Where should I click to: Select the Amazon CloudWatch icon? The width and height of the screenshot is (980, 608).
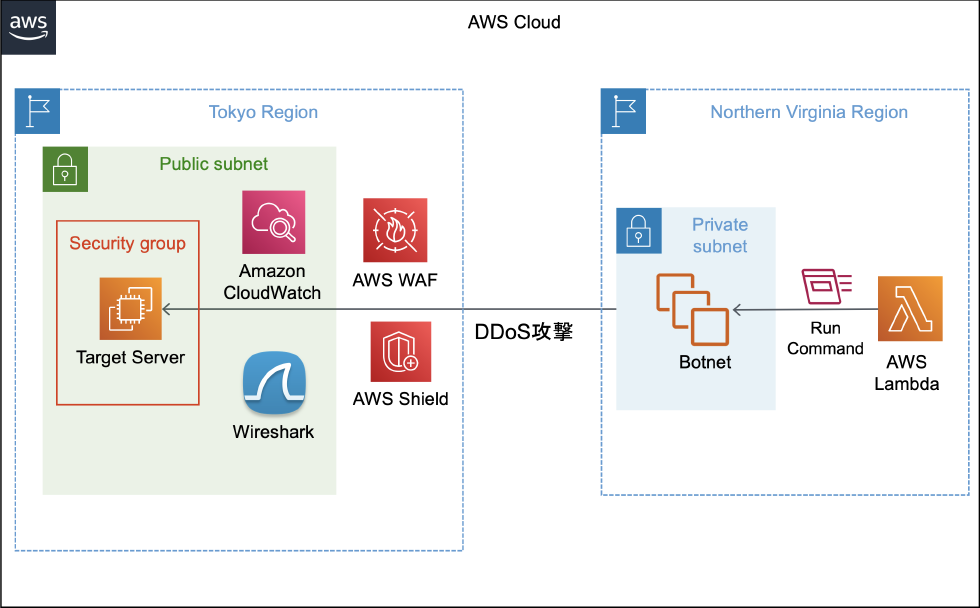(274, 222)
